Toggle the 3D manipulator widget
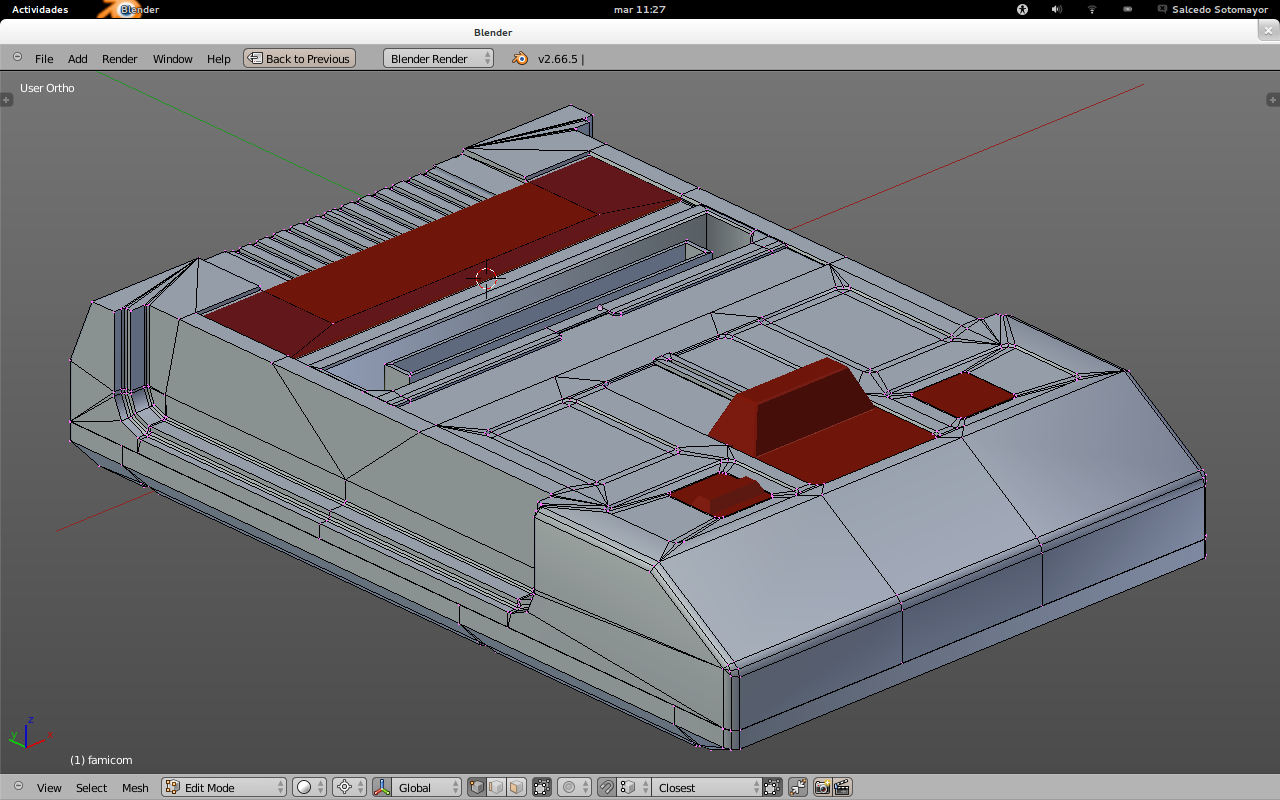The image size is (1280, 800). pos(381,788)
